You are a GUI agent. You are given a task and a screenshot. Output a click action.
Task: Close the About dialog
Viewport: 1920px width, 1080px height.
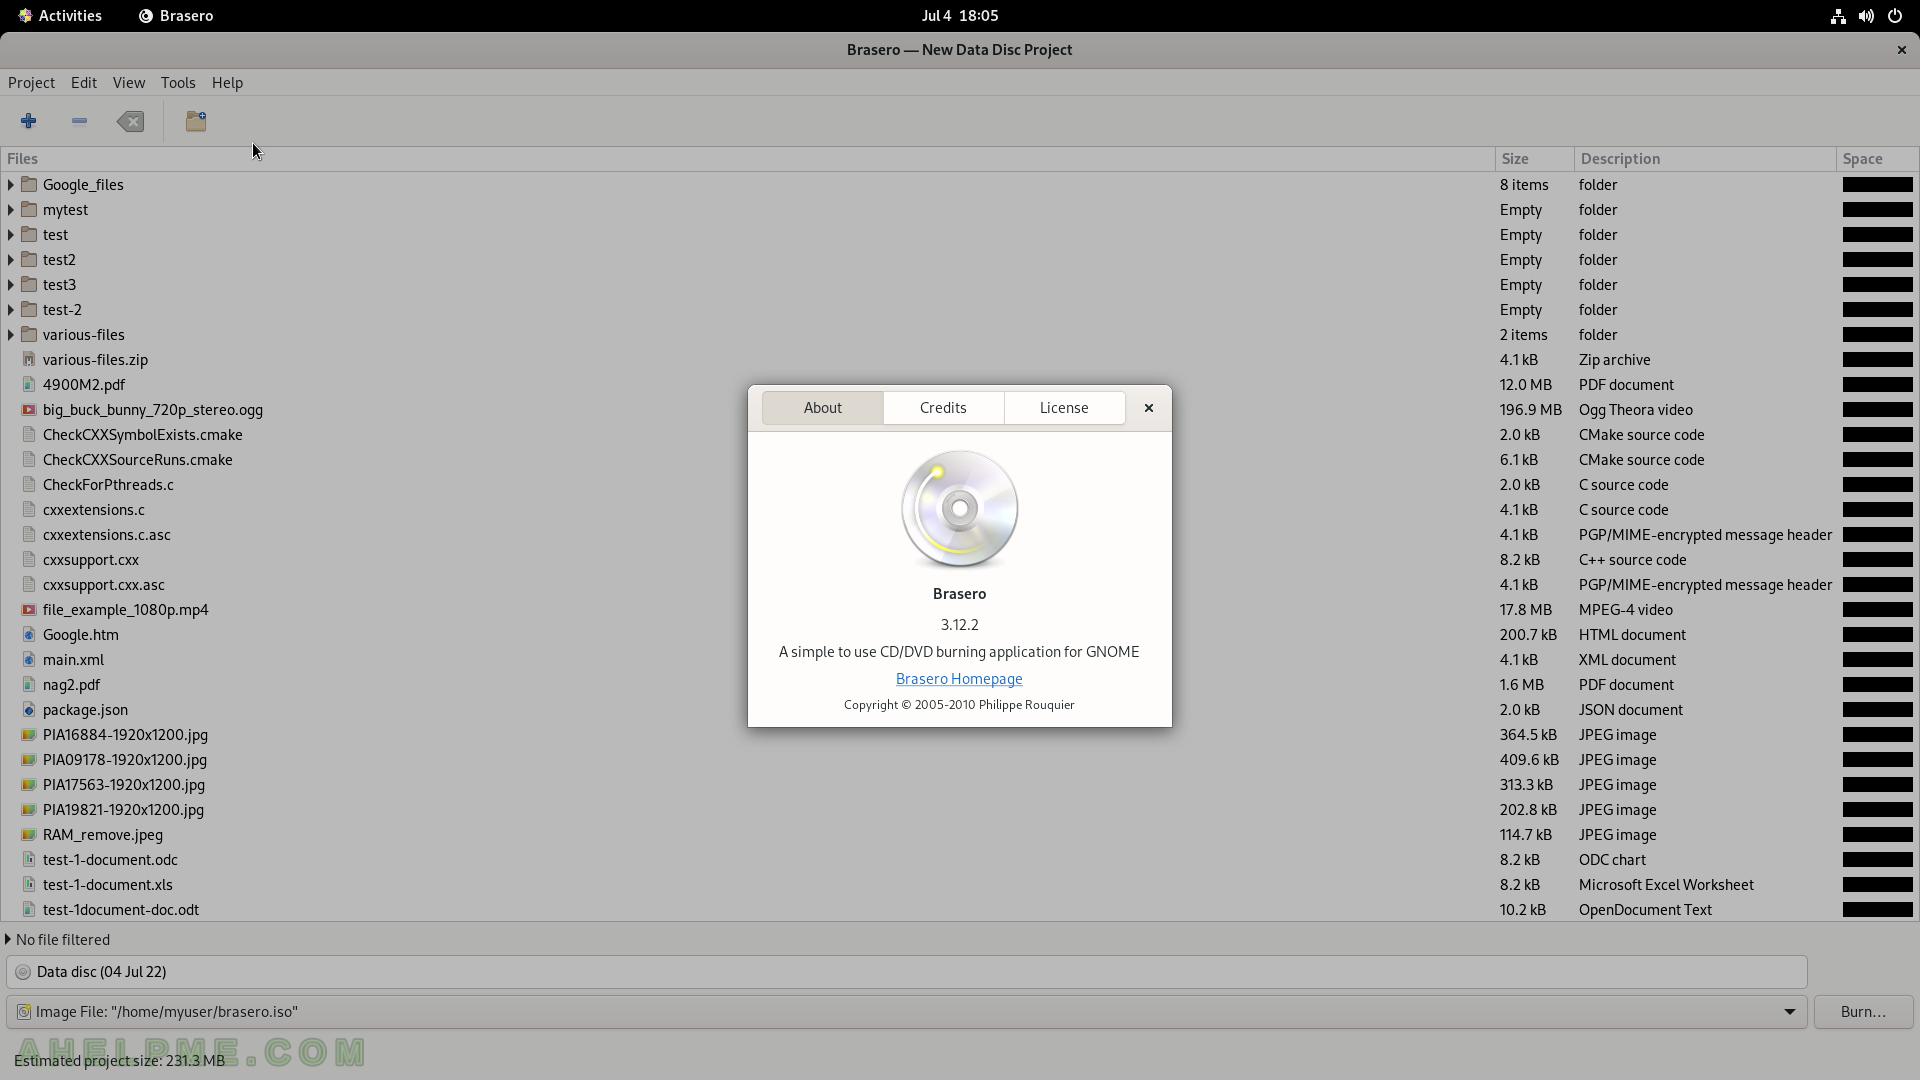pos(1149,407)
